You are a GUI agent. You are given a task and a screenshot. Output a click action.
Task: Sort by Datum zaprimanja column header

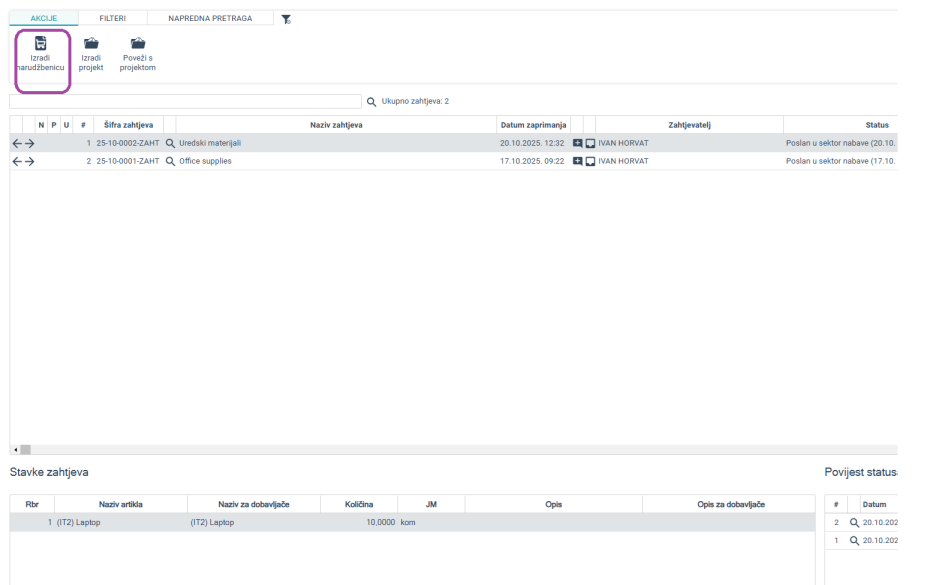pyautogui.click(x=533, y=125)
